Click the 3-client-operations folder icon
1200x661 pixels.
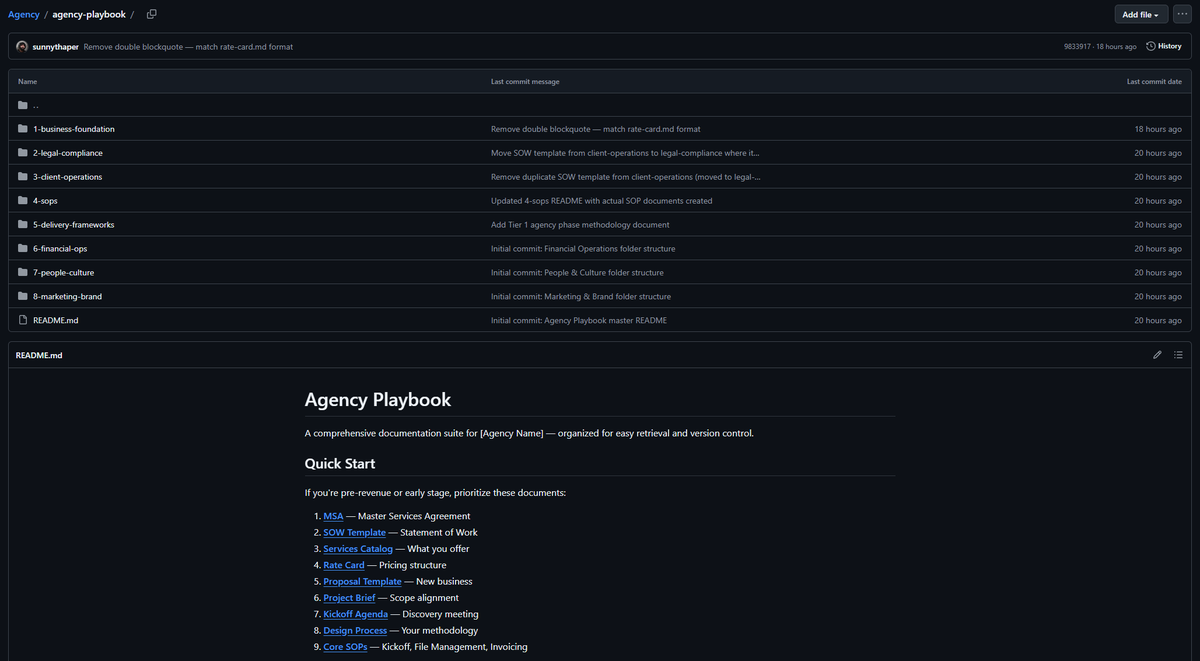pyautogui.click(x=23, y=177)
